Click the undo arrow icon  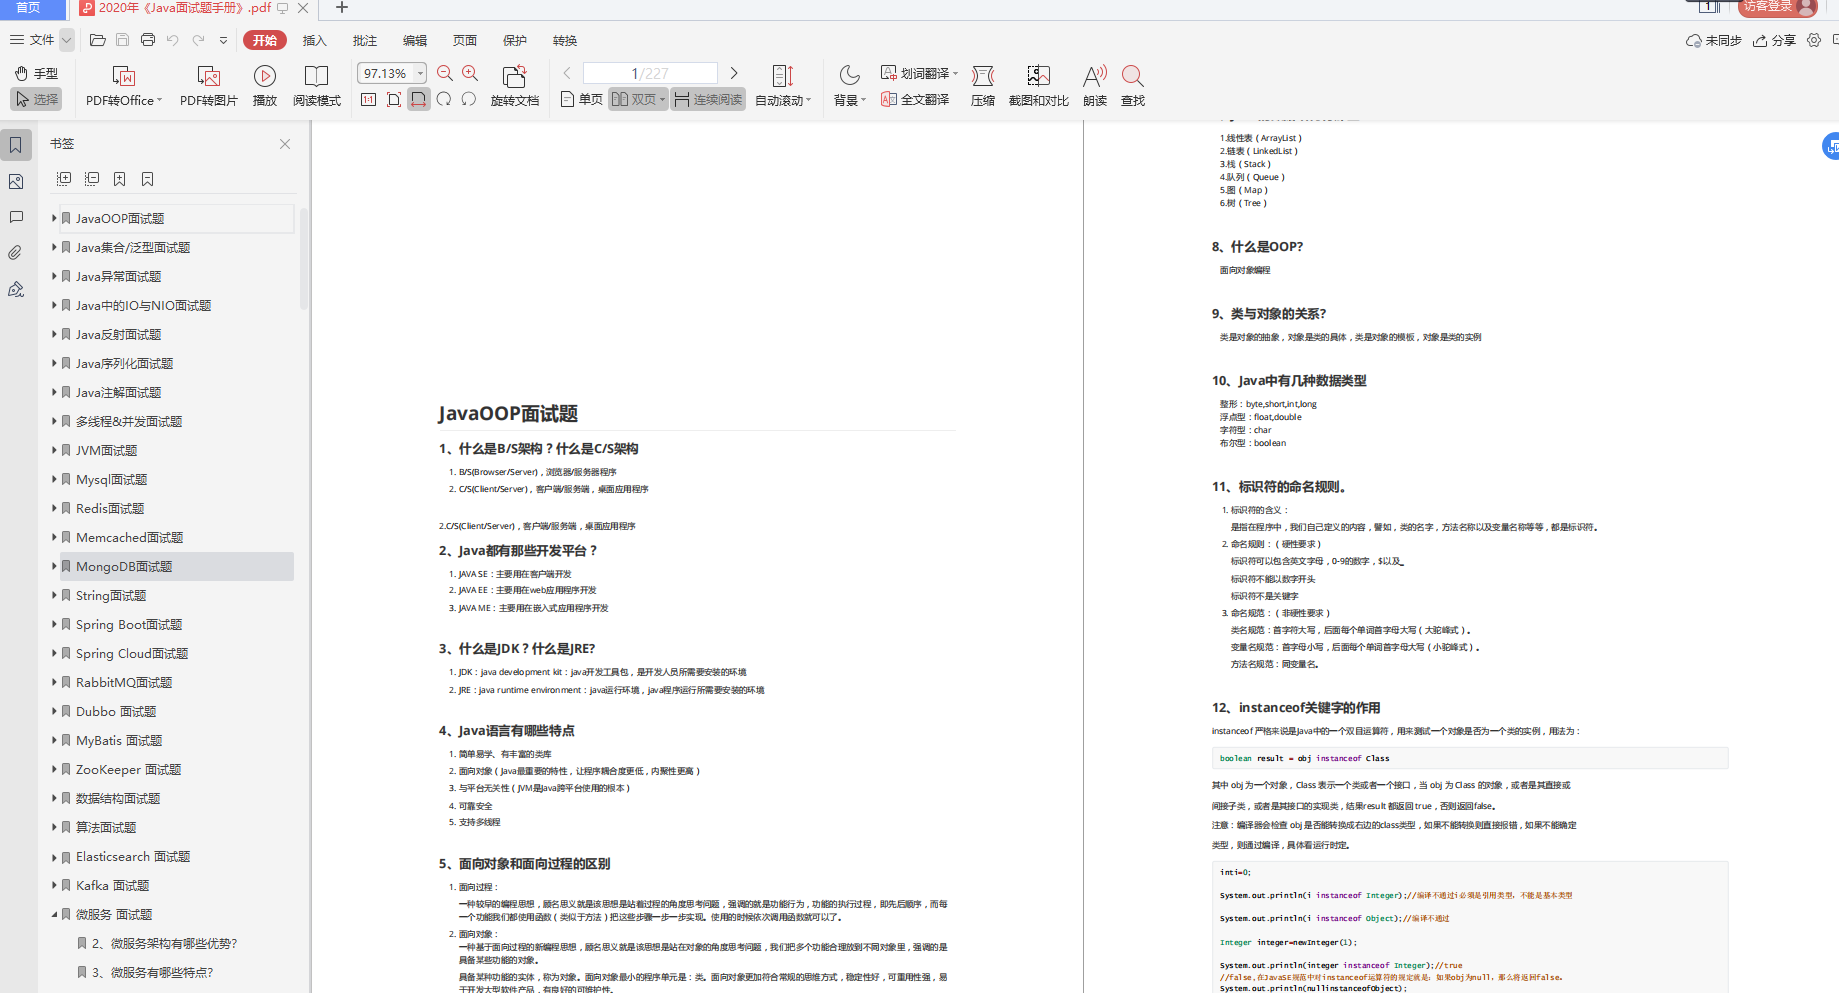pyautogui.click(x=172, y=40)
